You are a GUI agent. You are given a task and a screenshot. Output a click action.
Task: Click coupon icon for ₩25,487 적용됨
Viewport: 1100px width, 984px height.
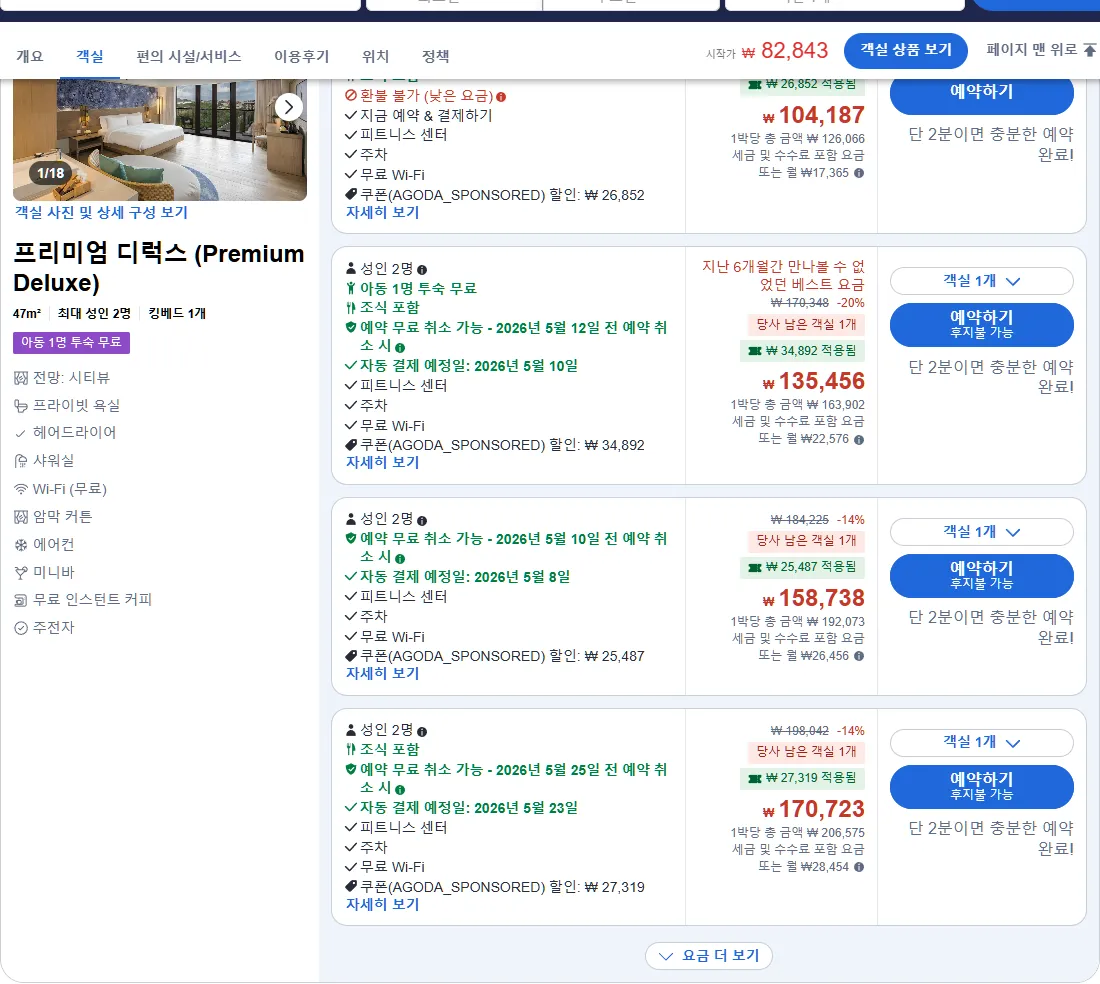click(755, 567)
